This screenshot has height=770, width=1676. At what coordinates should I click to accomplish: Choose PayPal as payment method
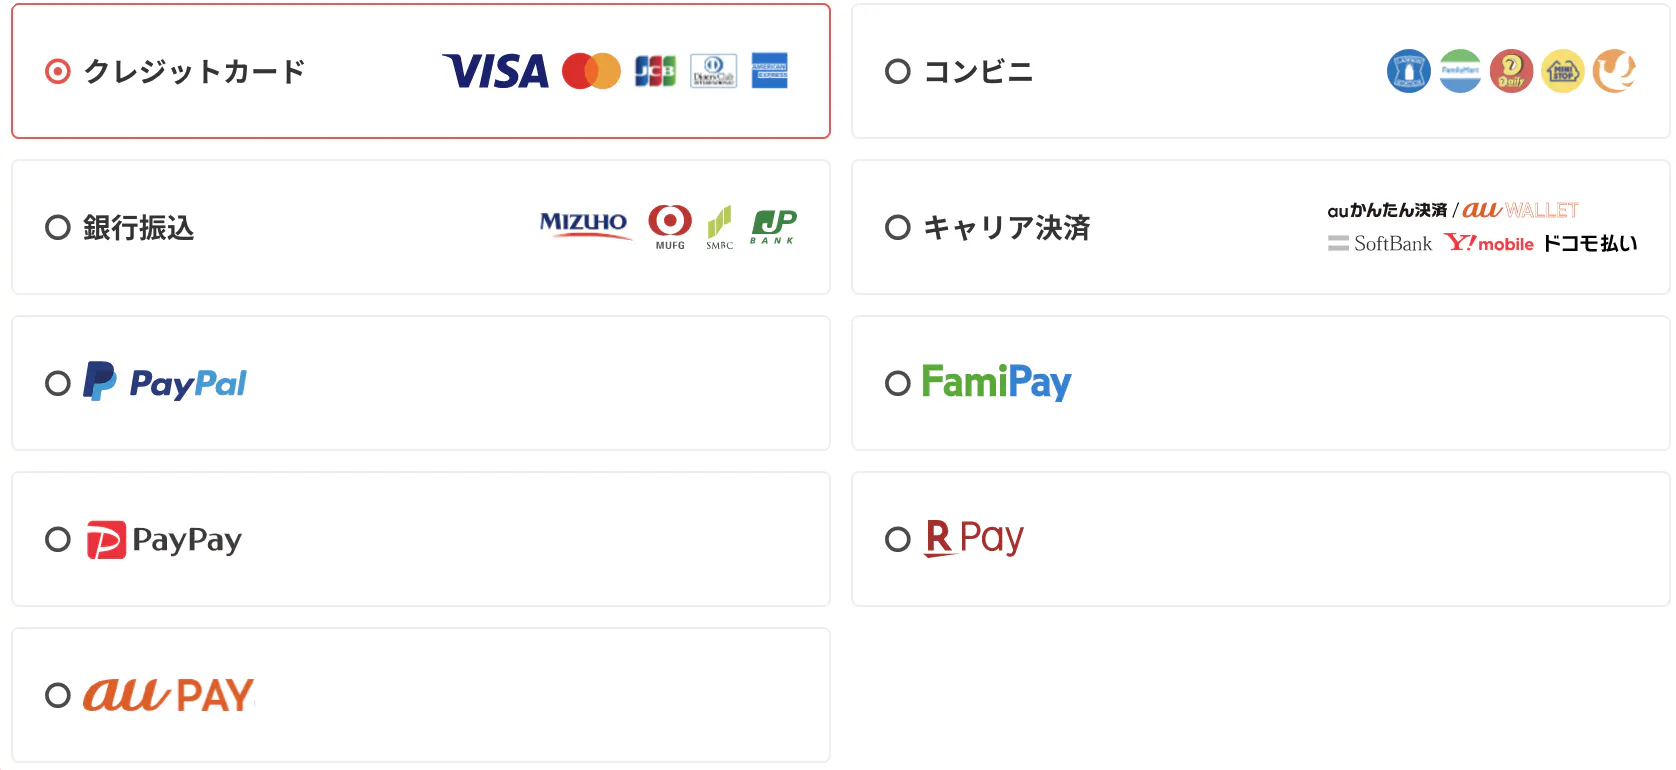(x=58, y=383)
